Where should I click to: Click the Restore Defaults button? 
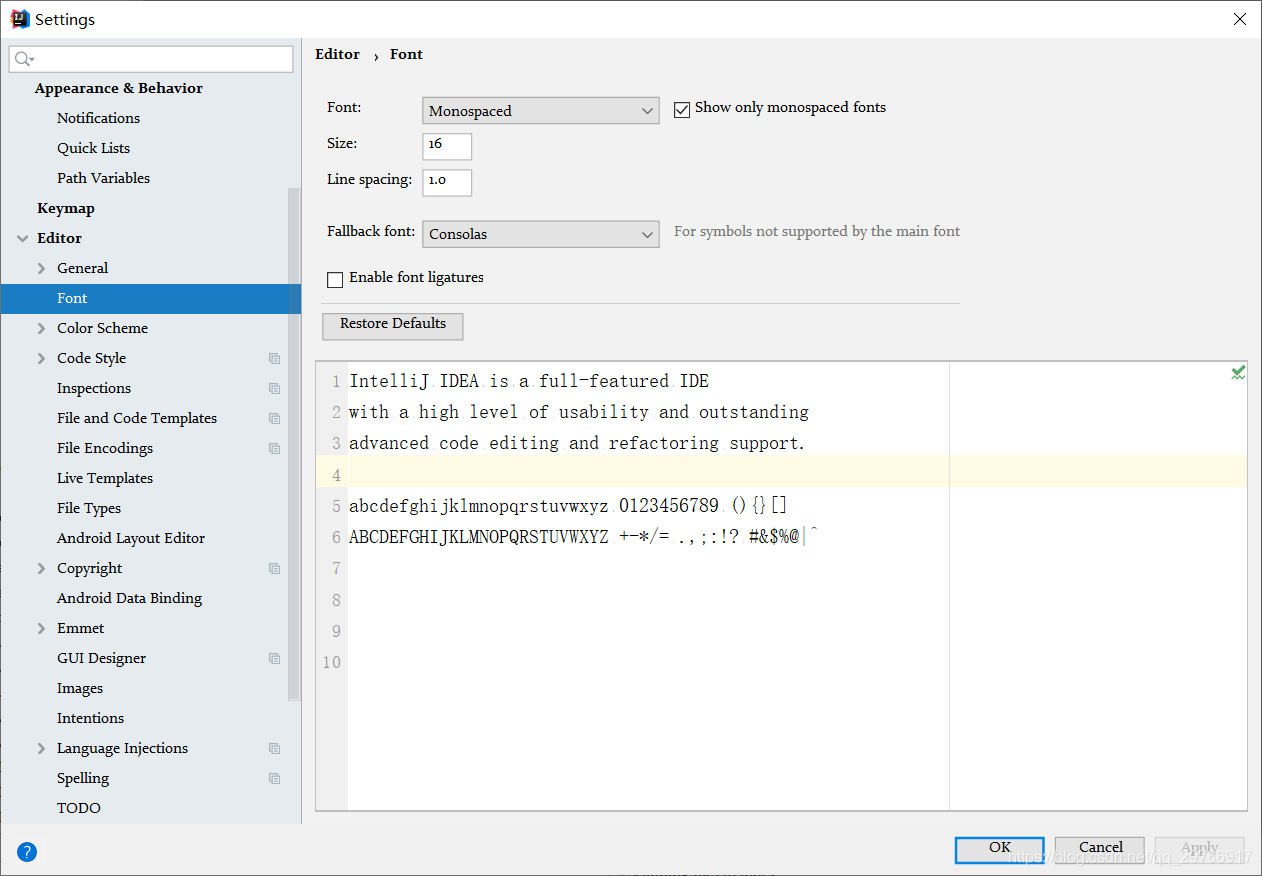[x=393, y=325]
